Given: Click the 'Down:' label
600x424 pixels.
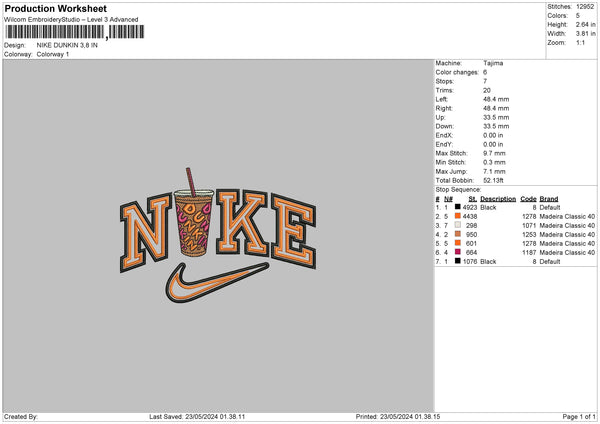Looking at the screenshot, I should pos(445,126).
